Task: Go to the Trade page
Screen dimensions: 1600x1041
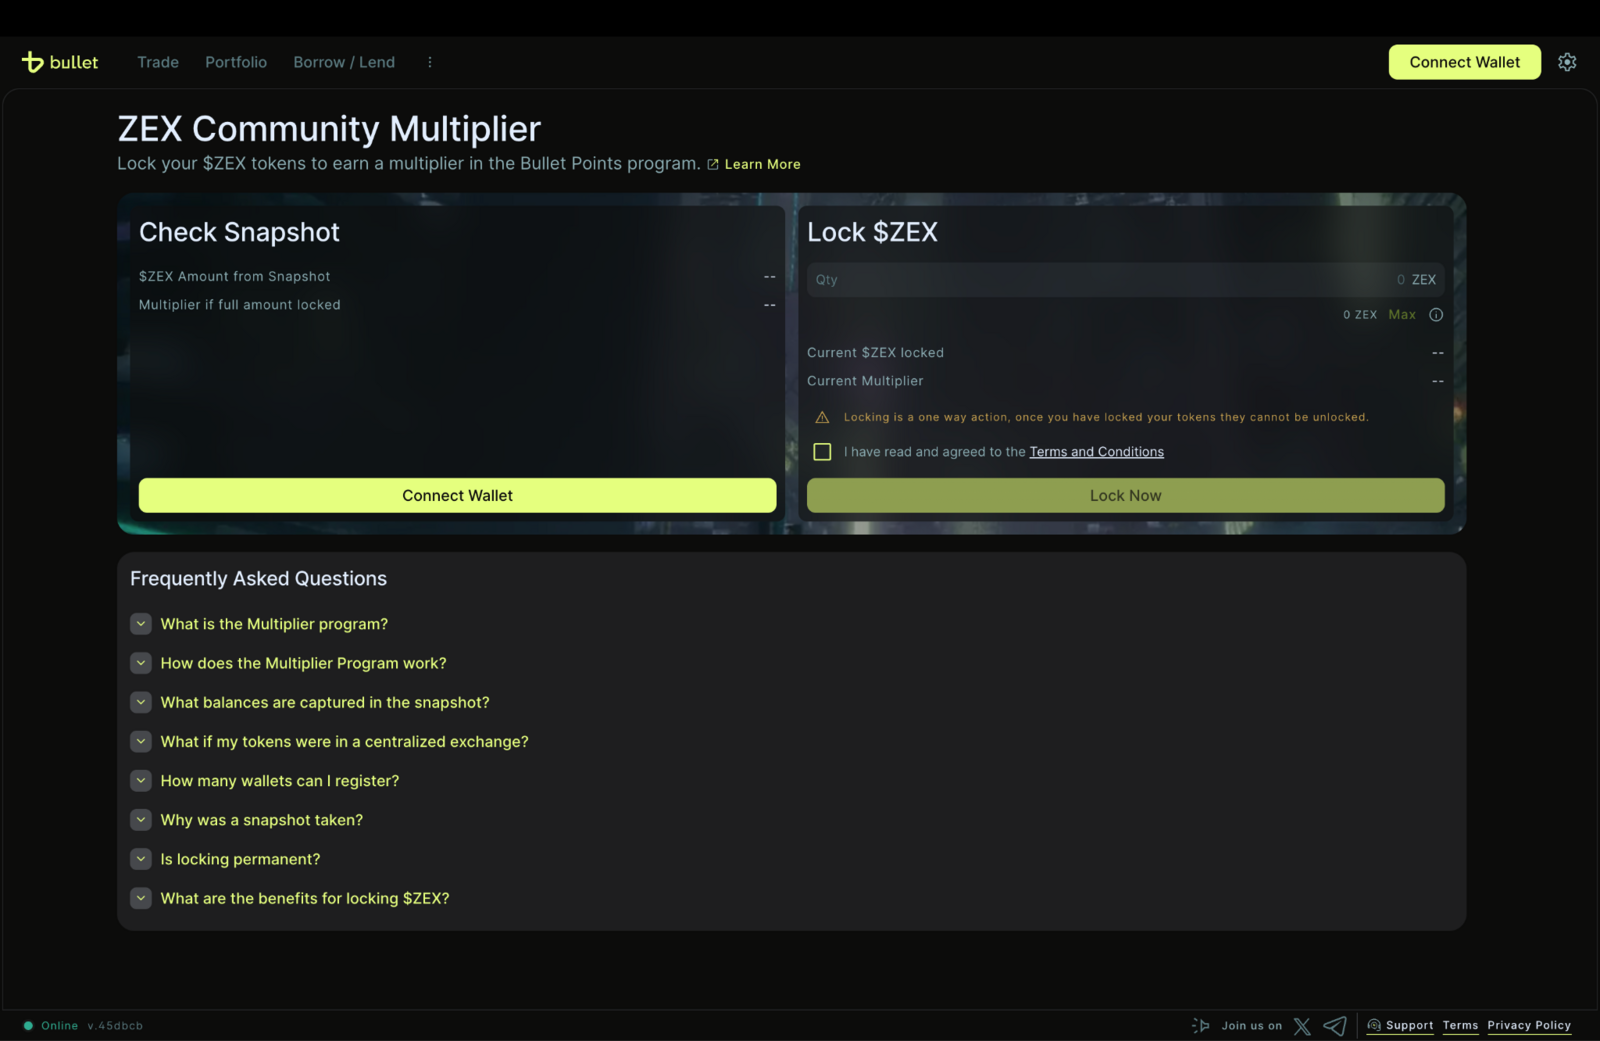Action: coord(158,62)
